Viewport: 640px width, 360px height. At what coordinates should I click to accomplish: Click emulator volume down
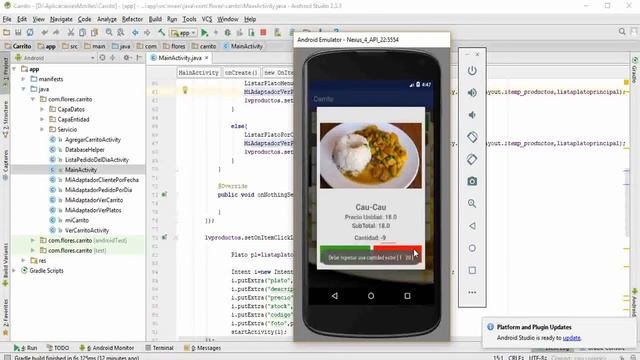point(472,115)
